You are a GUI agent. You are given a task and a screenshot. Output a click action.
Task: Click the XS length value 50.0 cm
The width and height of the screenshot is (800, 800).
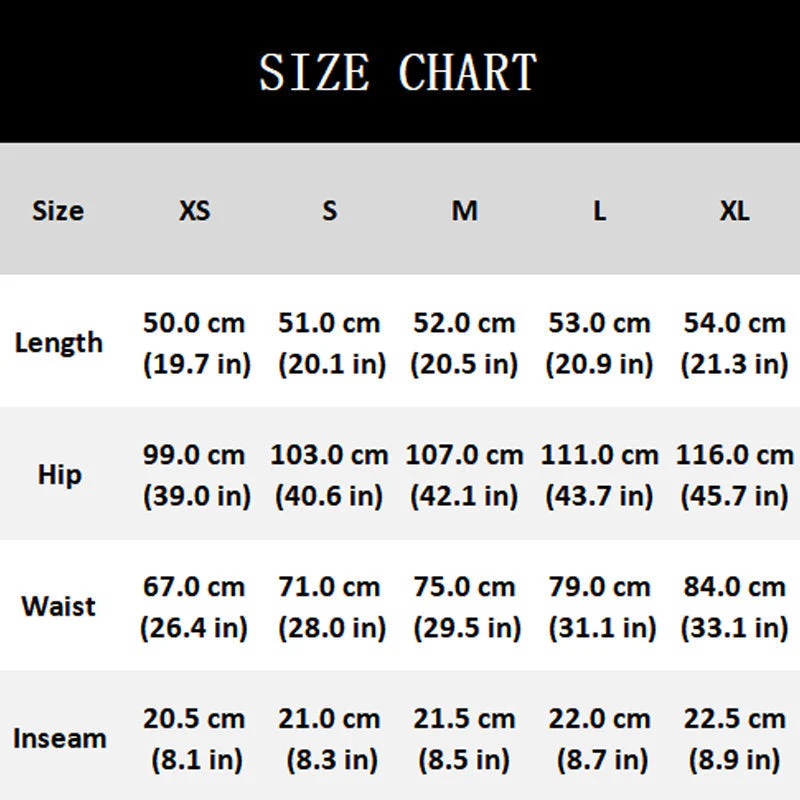pos(194,324)
